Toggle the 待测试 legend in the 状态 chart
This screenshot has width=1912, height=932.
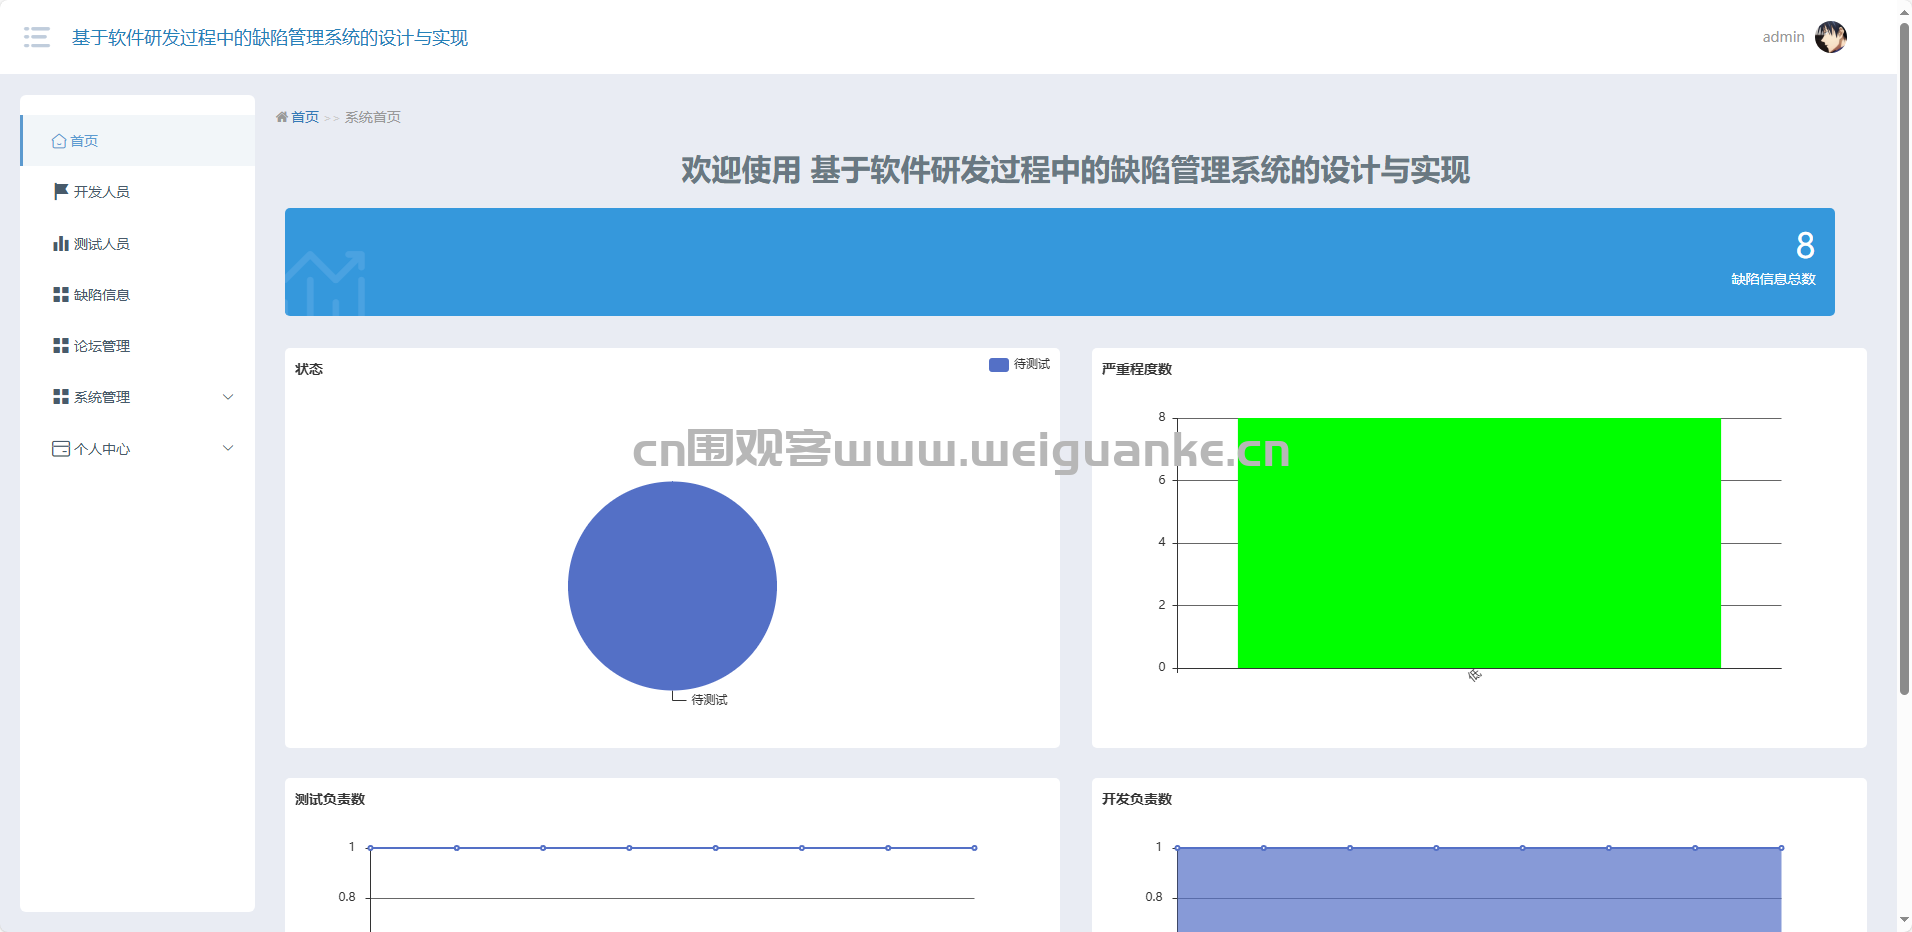(1019, 365)
